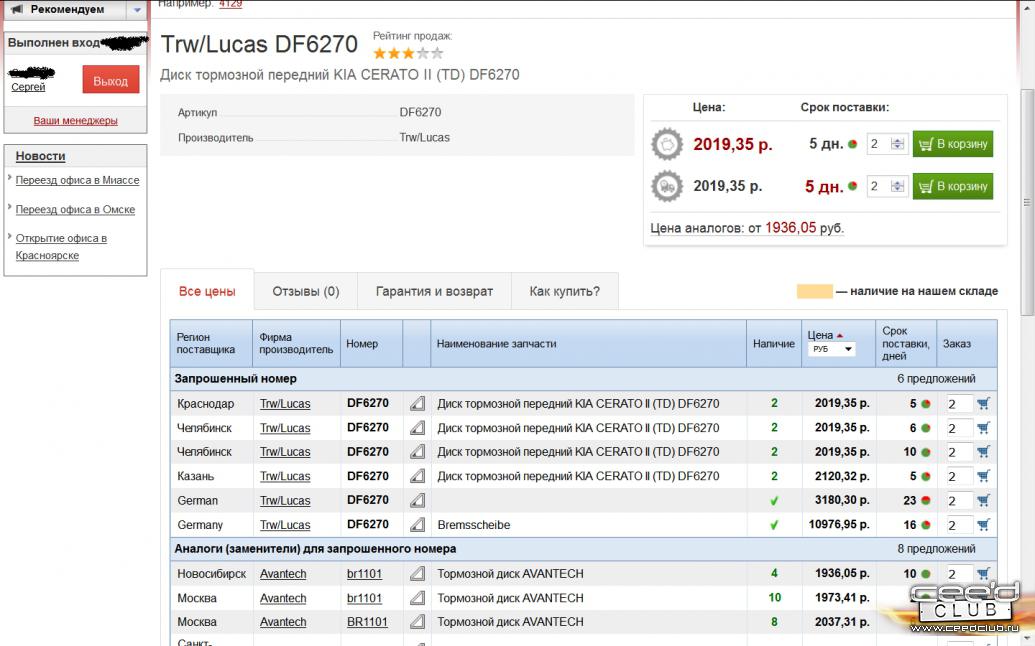Open Trw/Lucas manufacturer link in Краснодар row
Viewport: 1035px width, 646px height.
[x=285, y=404]
